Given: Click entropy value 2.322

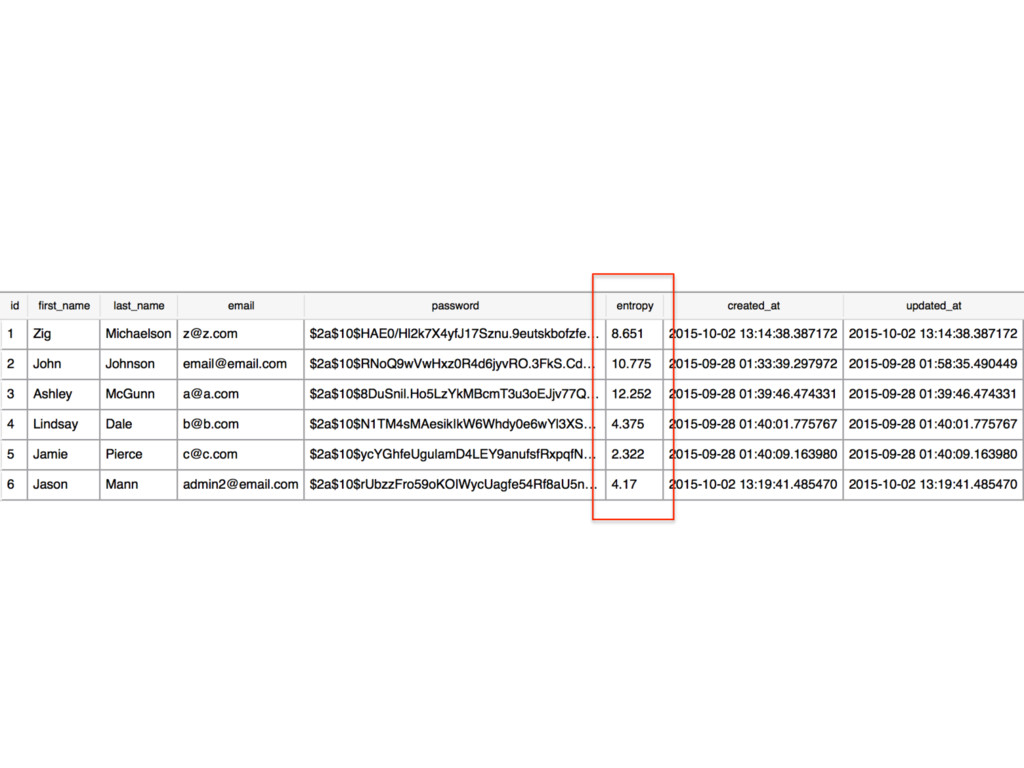Looking at the screenshot, I should pos(635,454).
